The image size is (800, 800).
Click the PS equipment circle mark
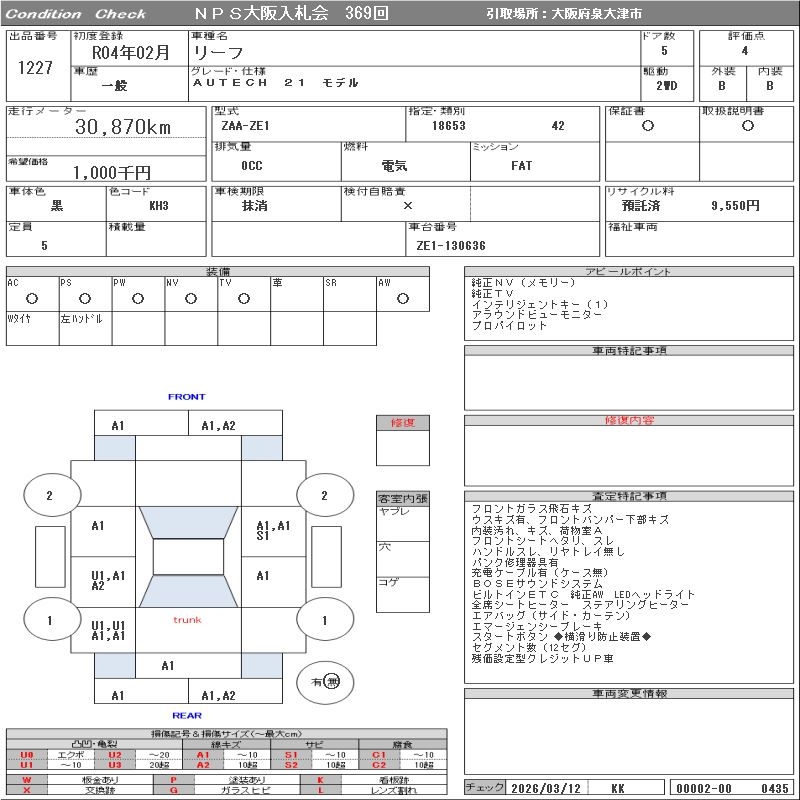[x=85, y=298]
